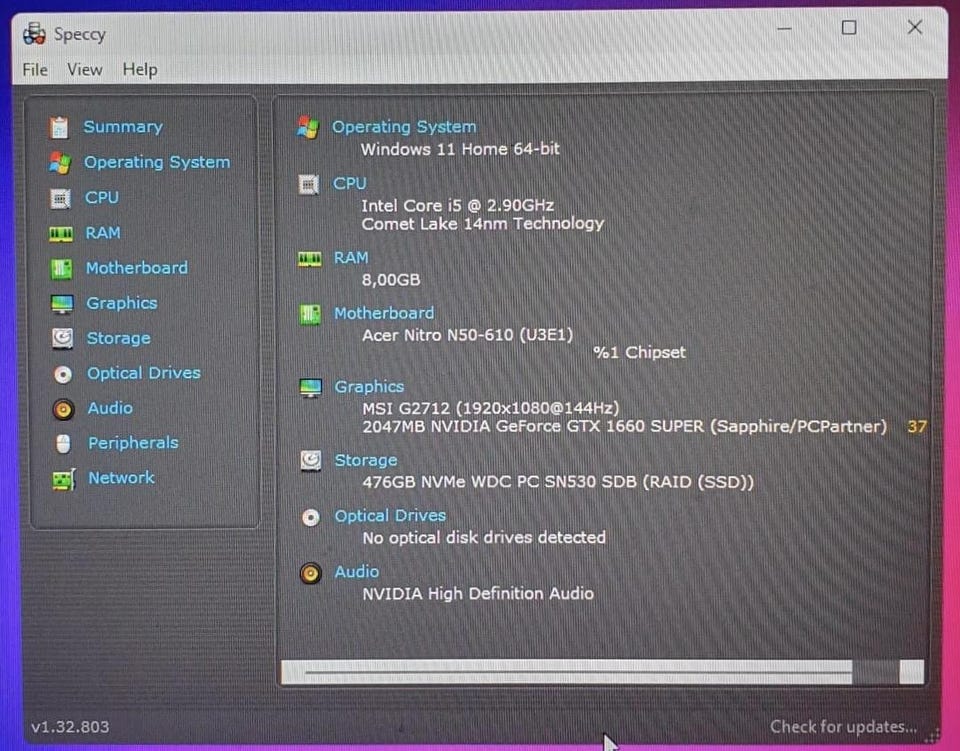960x751 pixels.
Task: Show Audio section from sidebar
Action: [110, 408]
